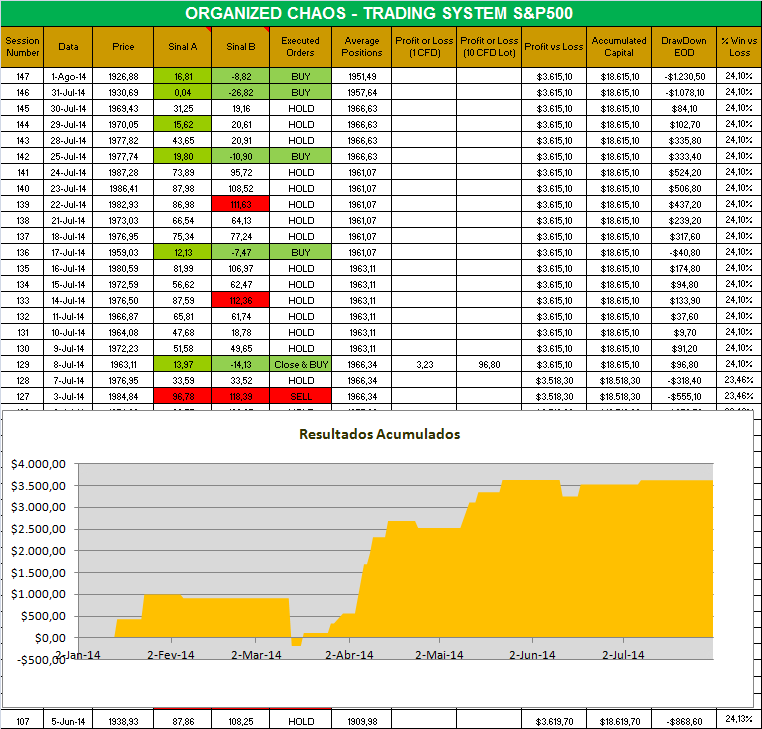
Task: Select the $4.000,00 axis label
Action: point(38,464)
